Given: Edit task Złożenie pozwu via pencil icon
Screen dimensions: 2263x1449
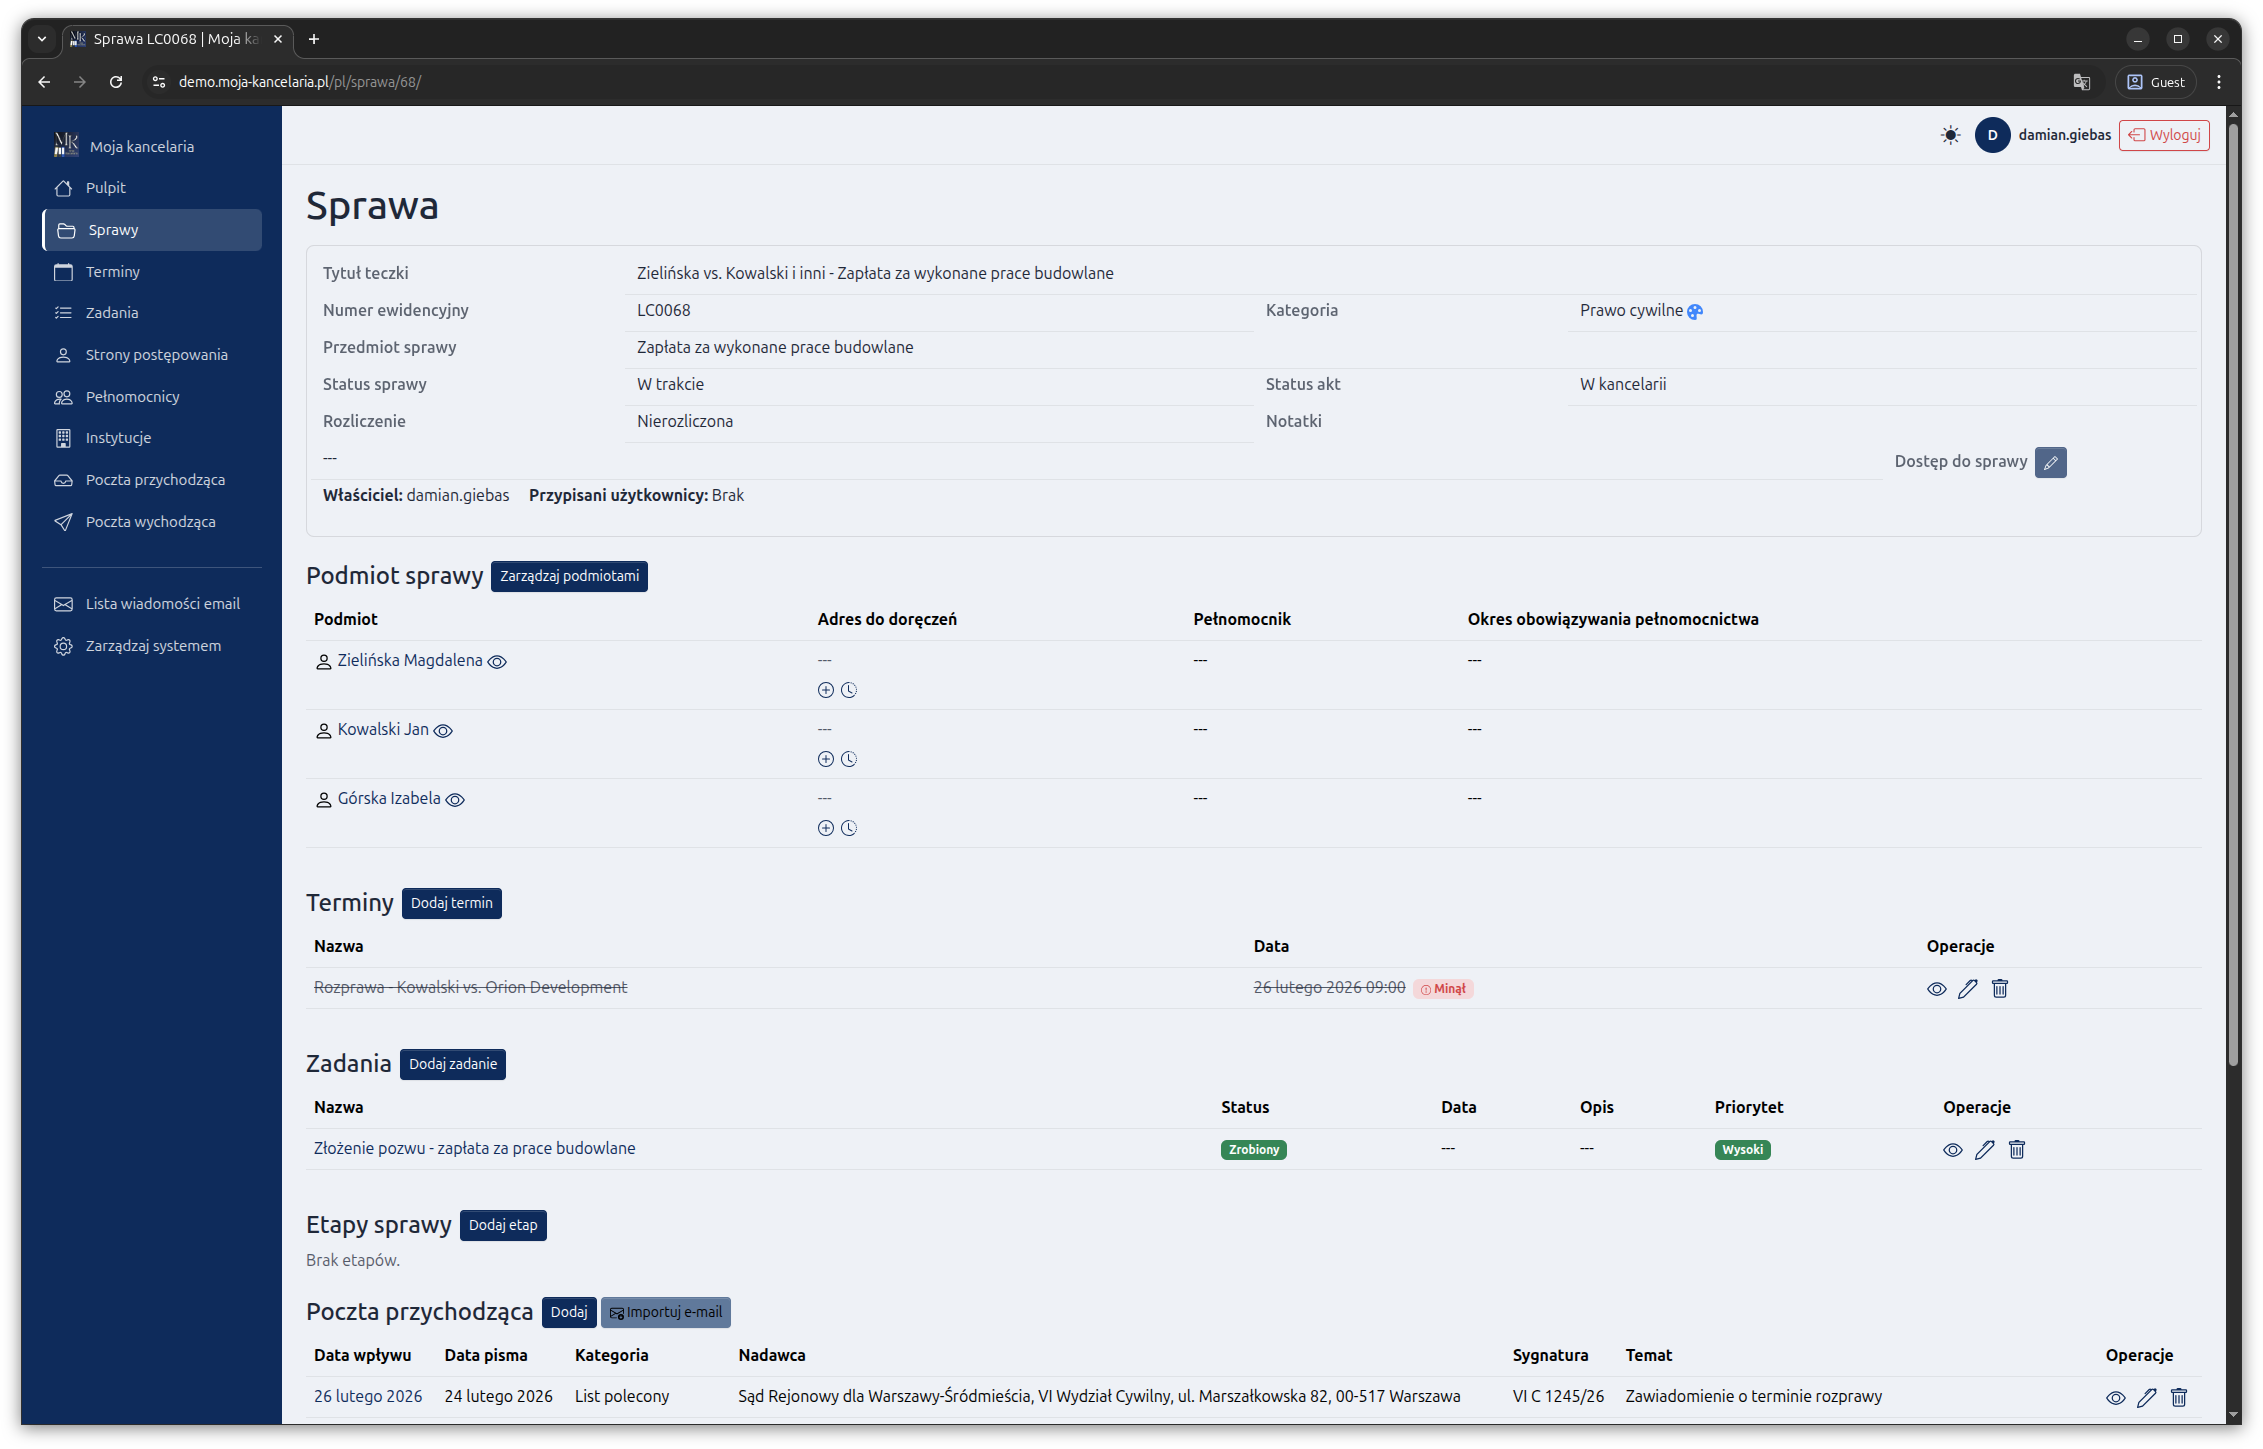Looking at the screenshot, I should (1984, 1150).
